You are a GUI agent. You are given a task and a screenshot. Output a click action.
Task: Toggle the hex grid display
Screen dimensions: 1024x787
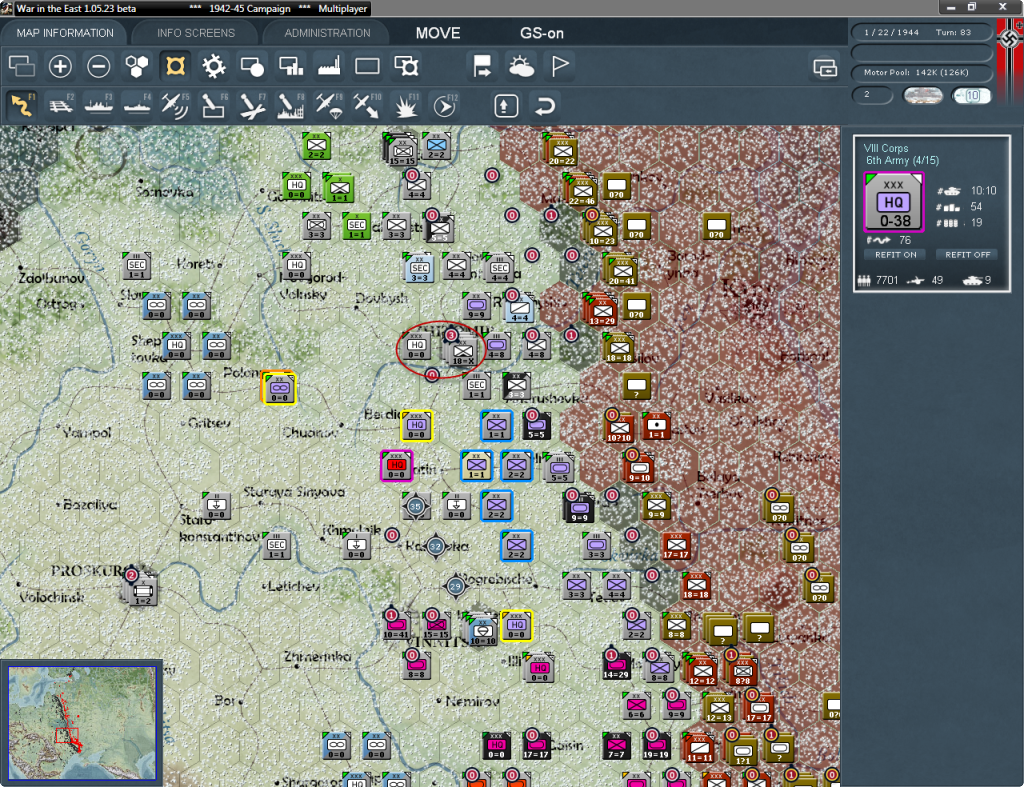tap(136, 66)
